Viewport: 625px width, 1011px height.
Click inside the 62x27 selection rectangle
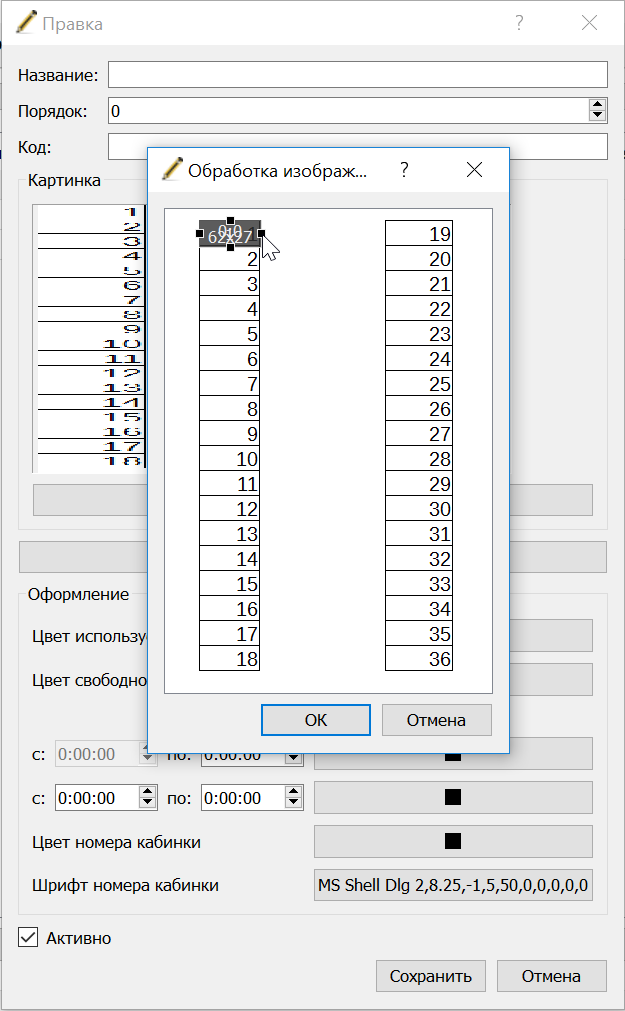coord(230,233)
